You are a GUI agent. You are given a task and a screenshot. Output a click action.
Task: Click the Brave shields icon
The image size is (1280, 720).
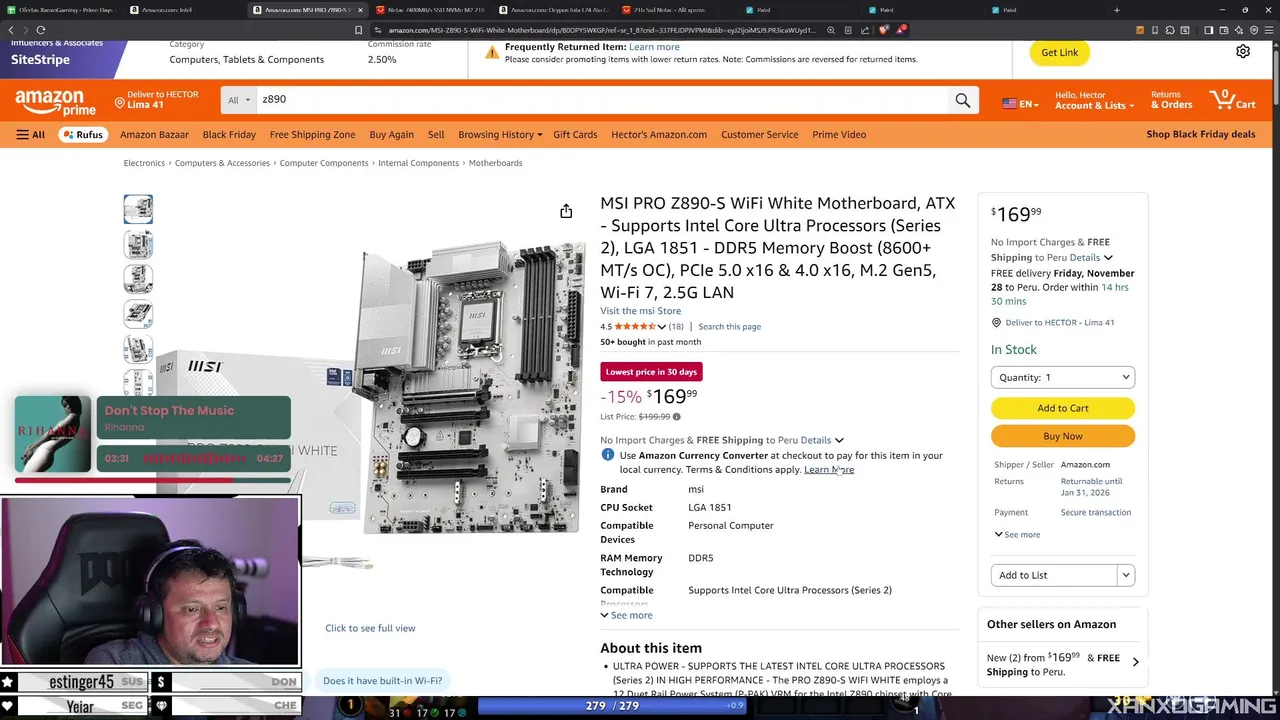883,30
